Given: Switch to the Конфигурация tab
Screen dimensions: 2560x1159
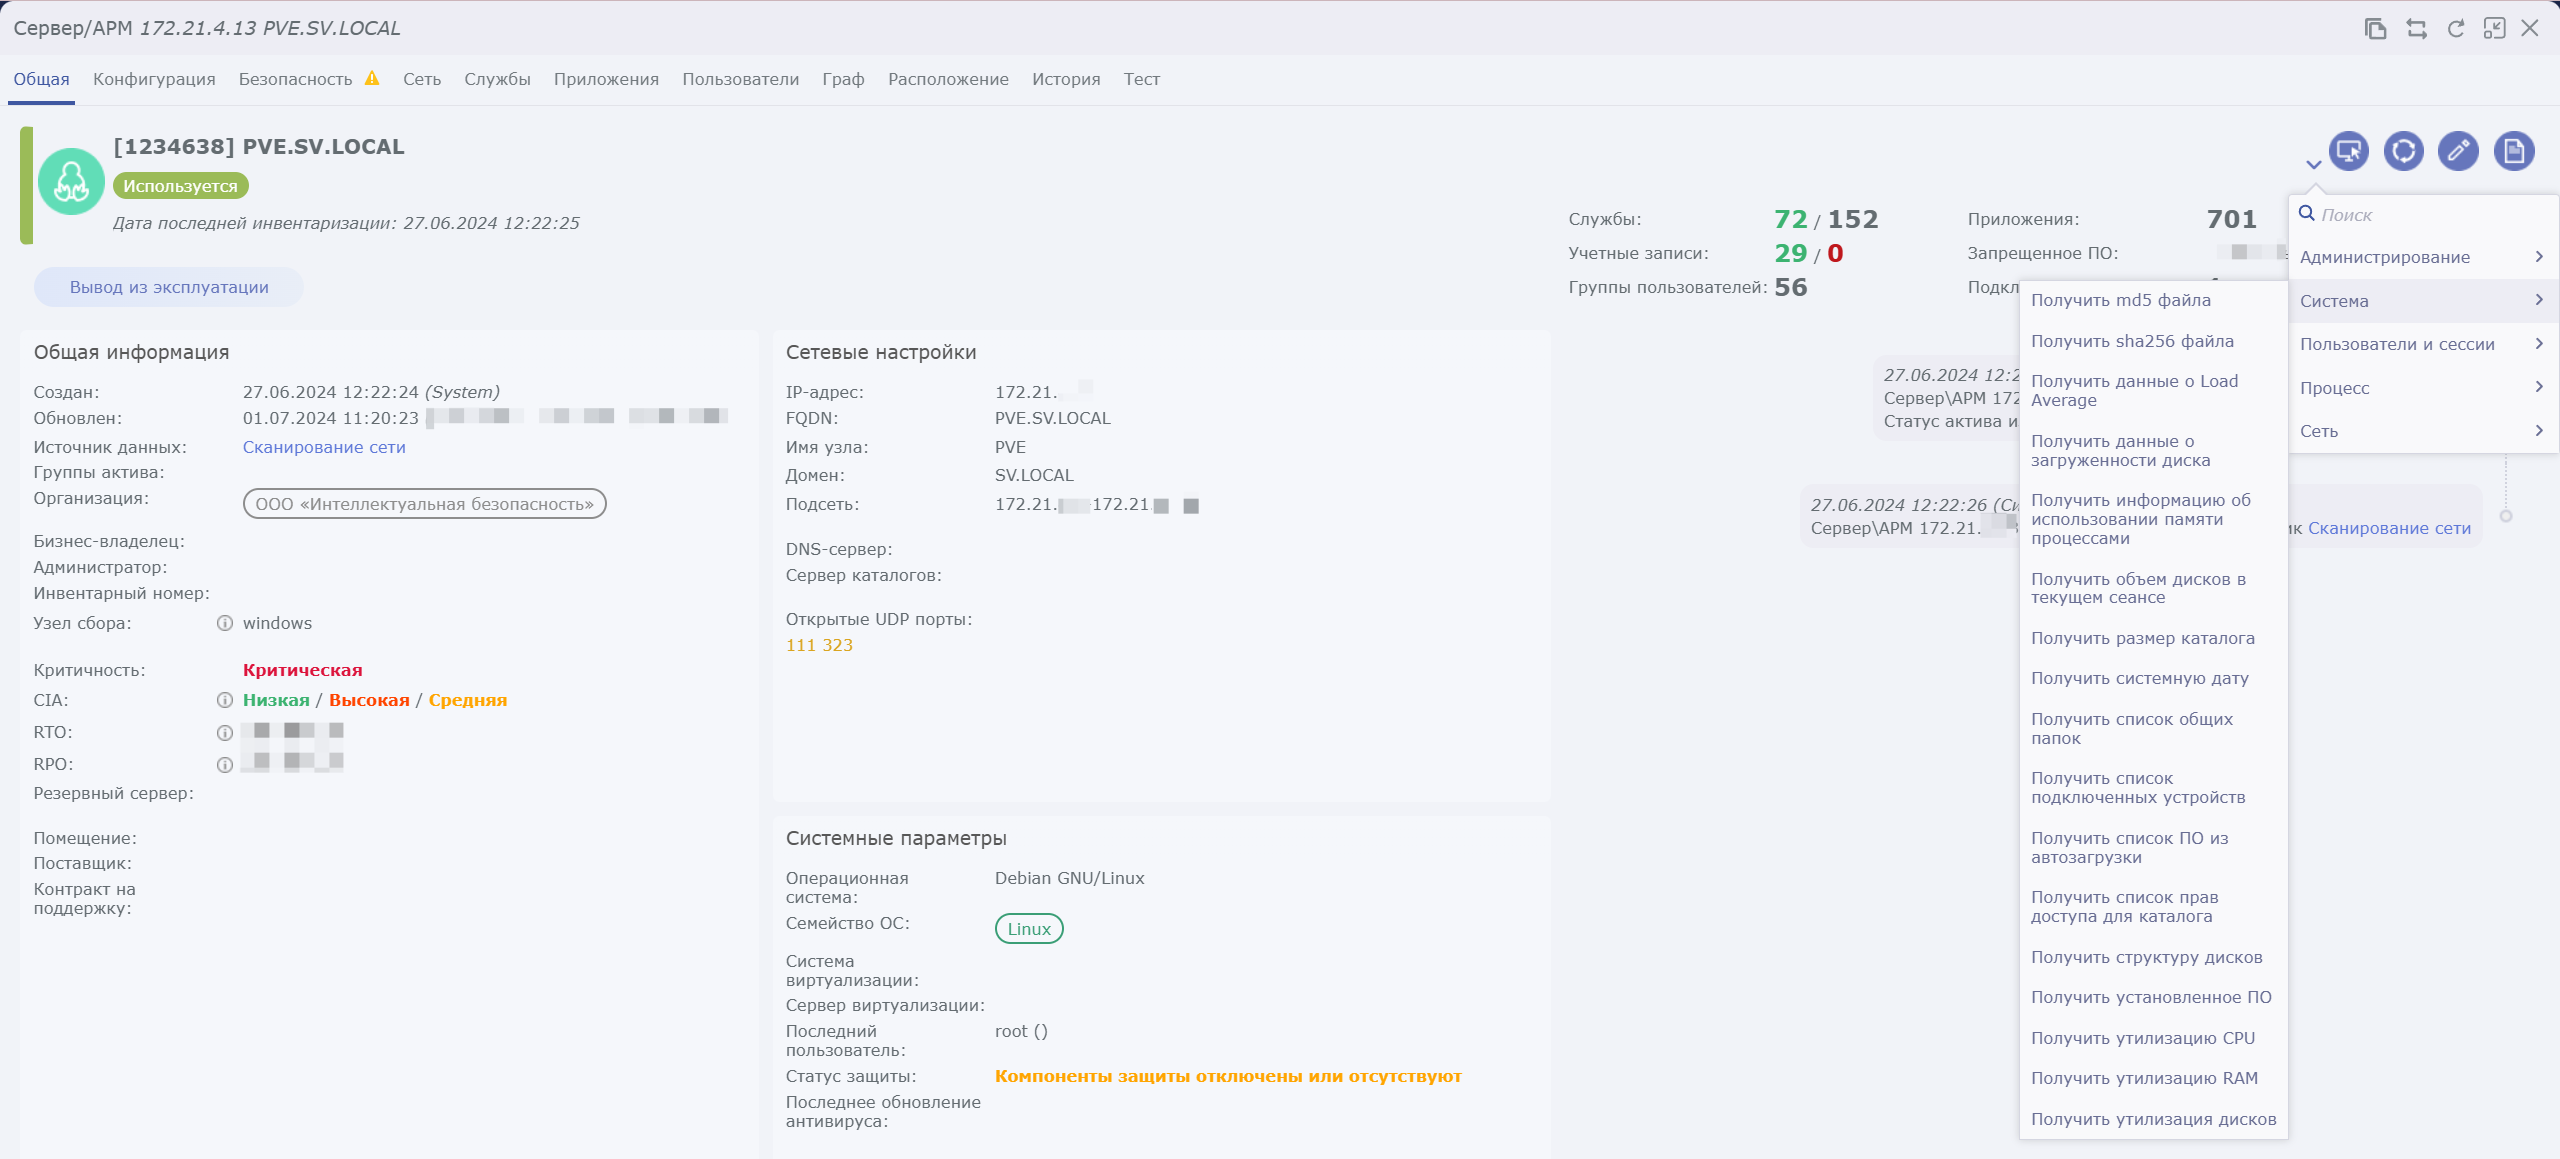Looking at the screenshot, I should (154, 79).
